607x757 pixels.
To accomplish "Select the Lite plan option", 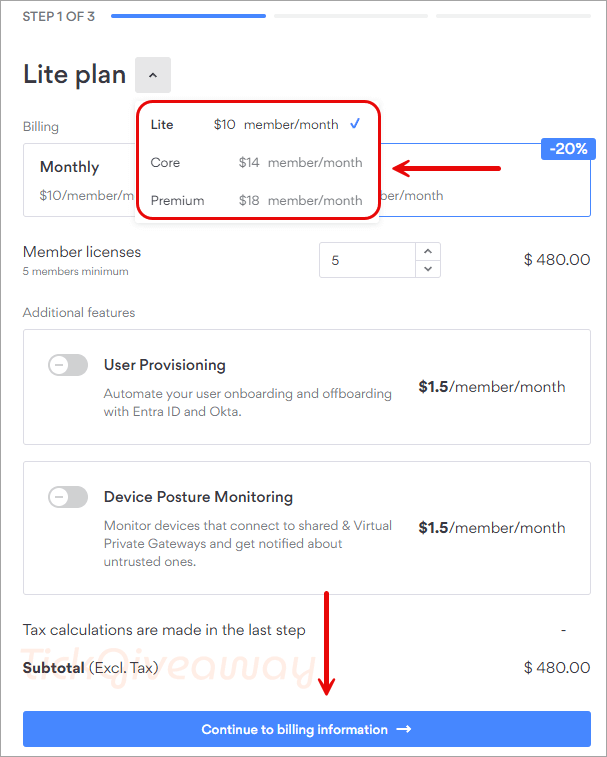I will click(256, 125).
